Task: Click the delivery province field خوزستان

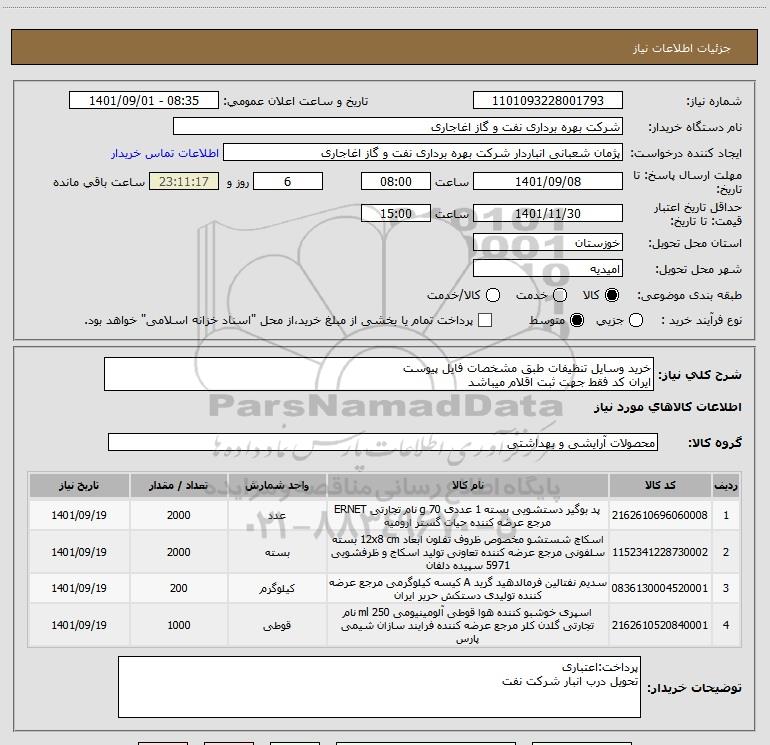Action: 548,243
